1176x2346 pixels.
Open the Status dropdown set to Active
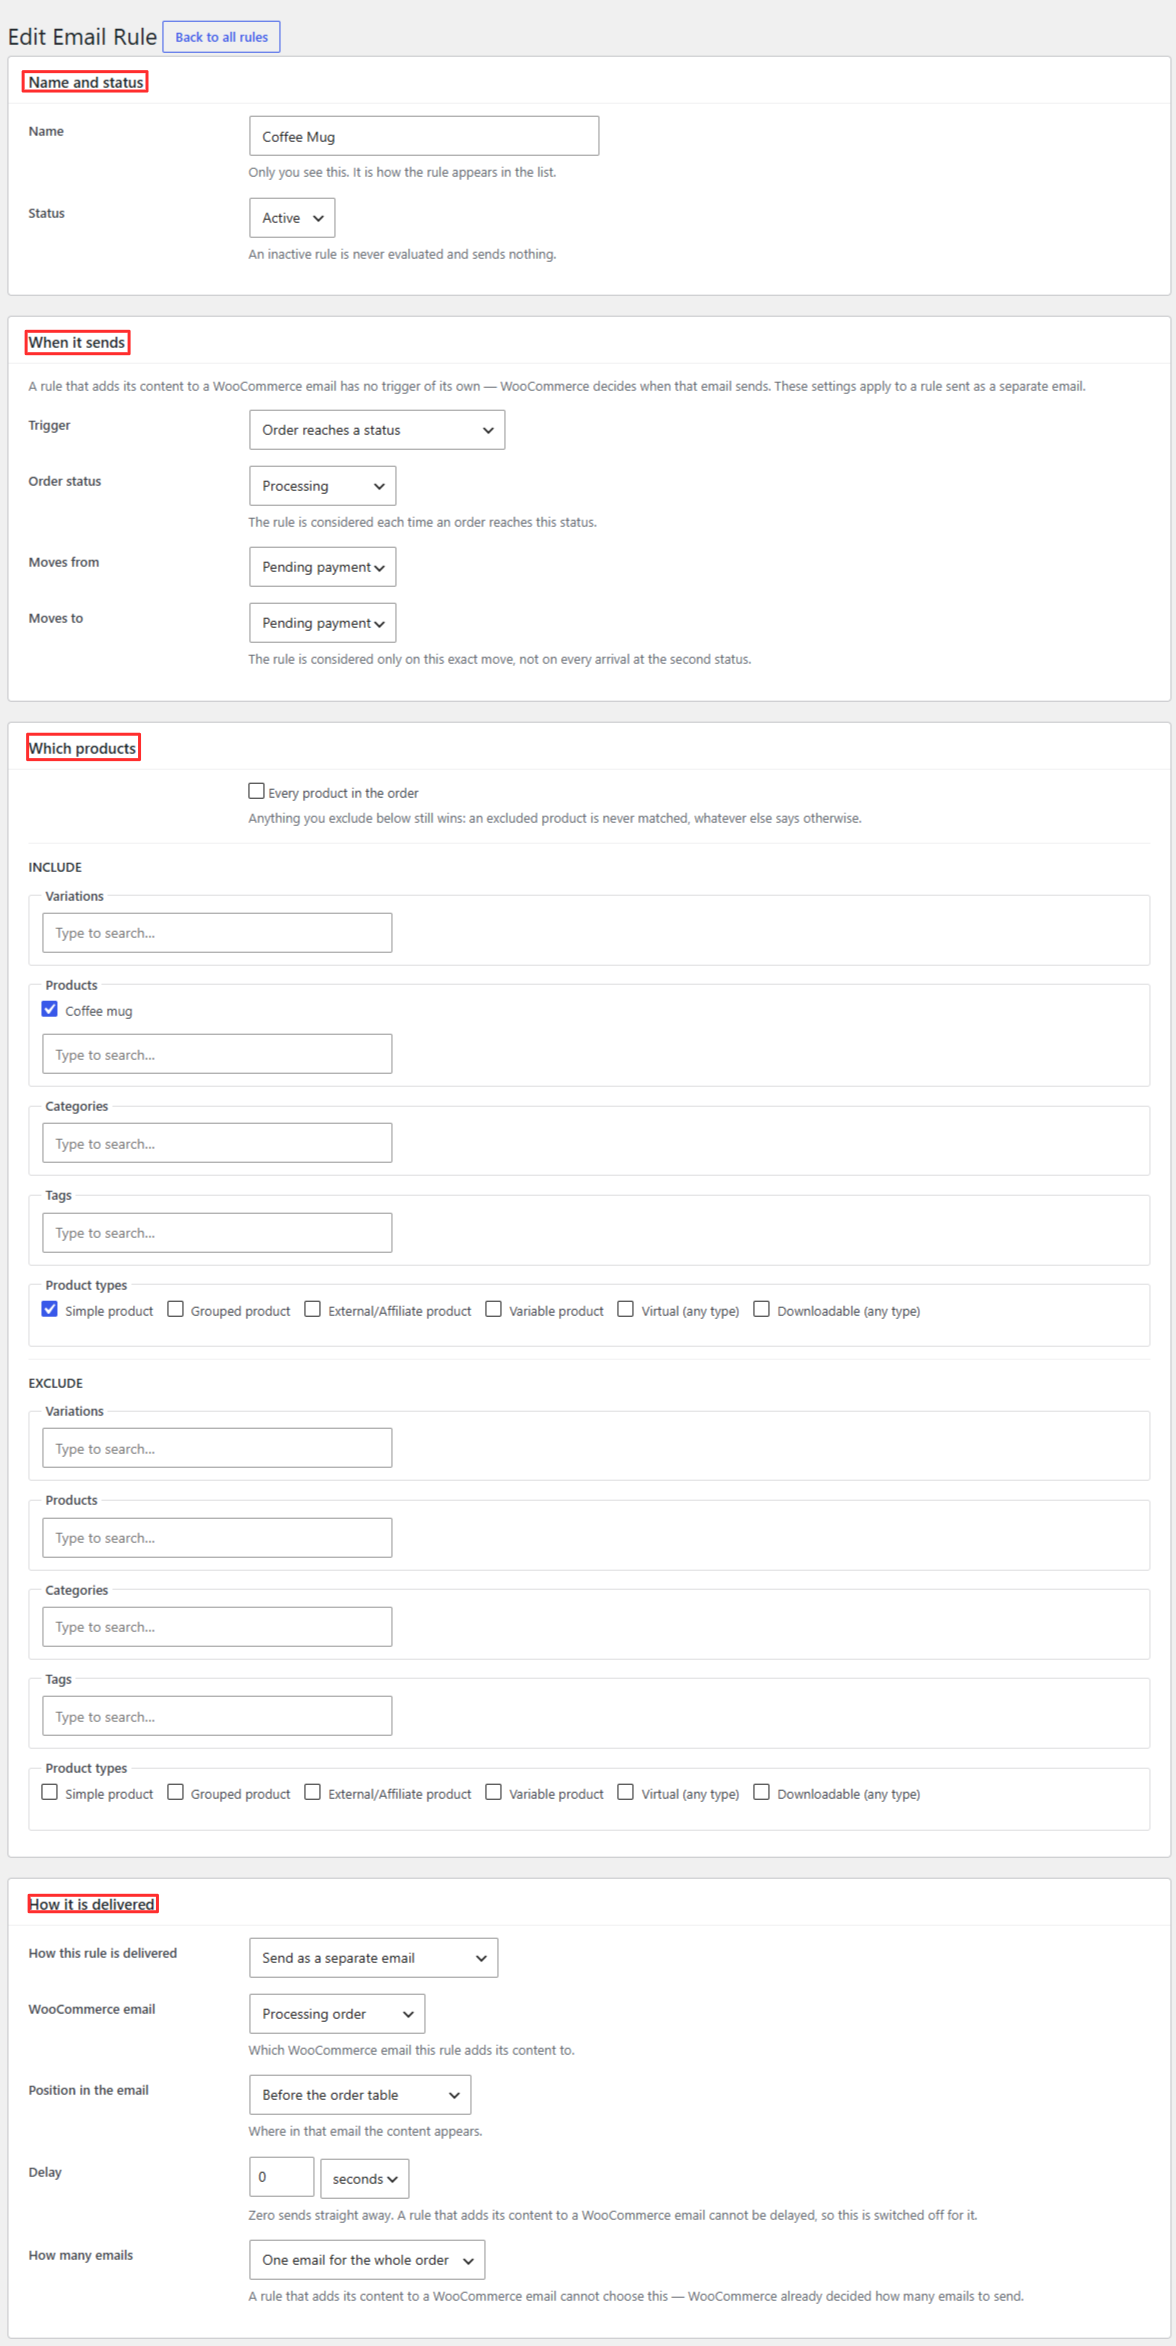(292, 218)
